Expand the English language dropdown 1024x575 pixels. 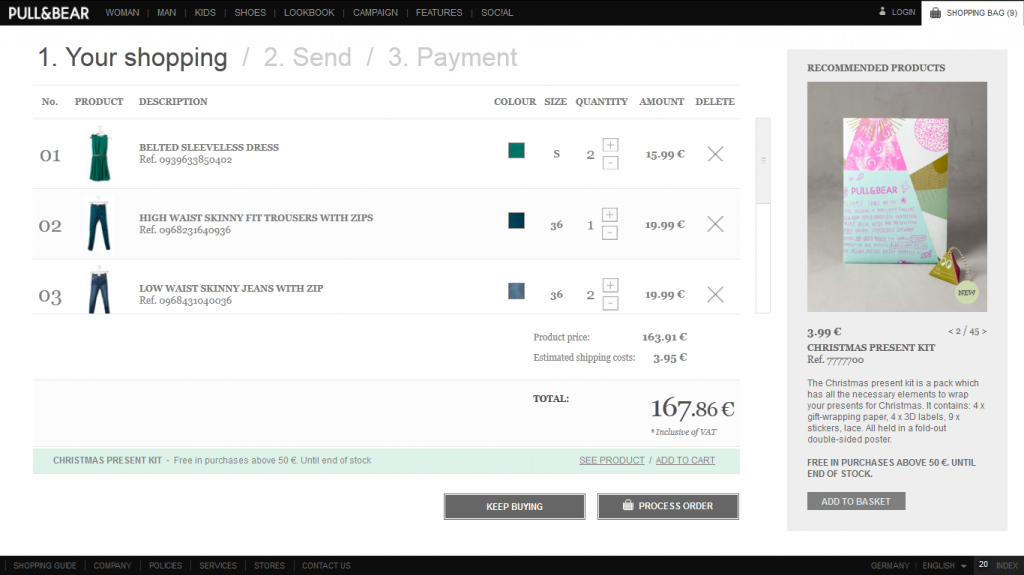coord(963,566)
